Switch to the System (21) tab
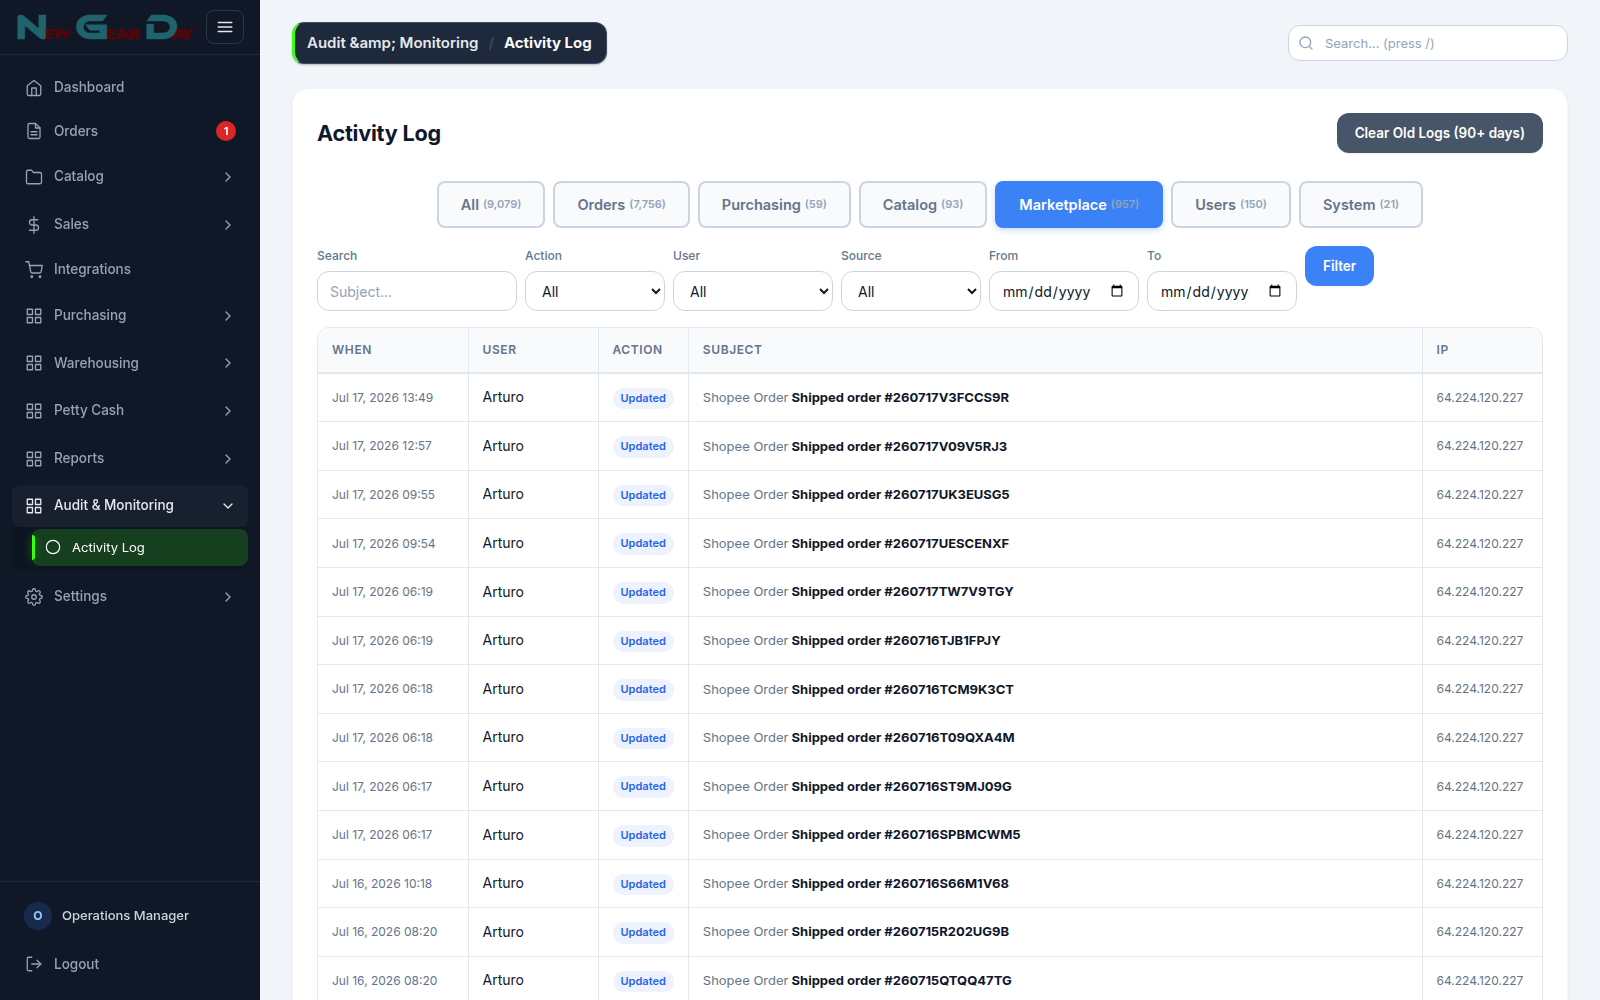This screenshot has width=1600, height=1000. coord(1361,204)
